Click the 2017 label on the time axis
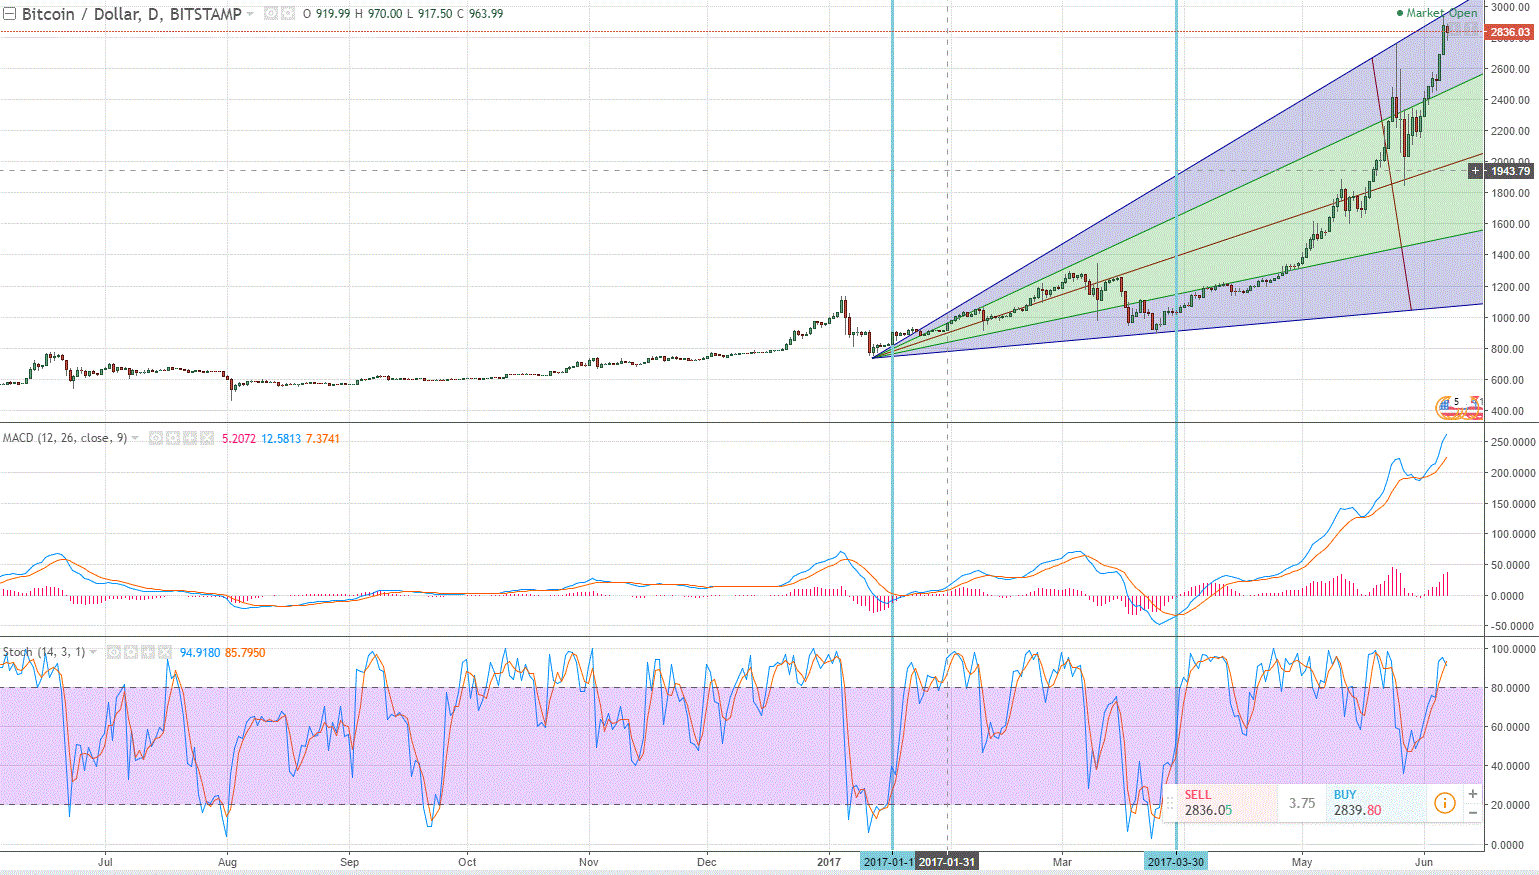Viewport: 1539px width, 875px height. [x=829, y=862]
